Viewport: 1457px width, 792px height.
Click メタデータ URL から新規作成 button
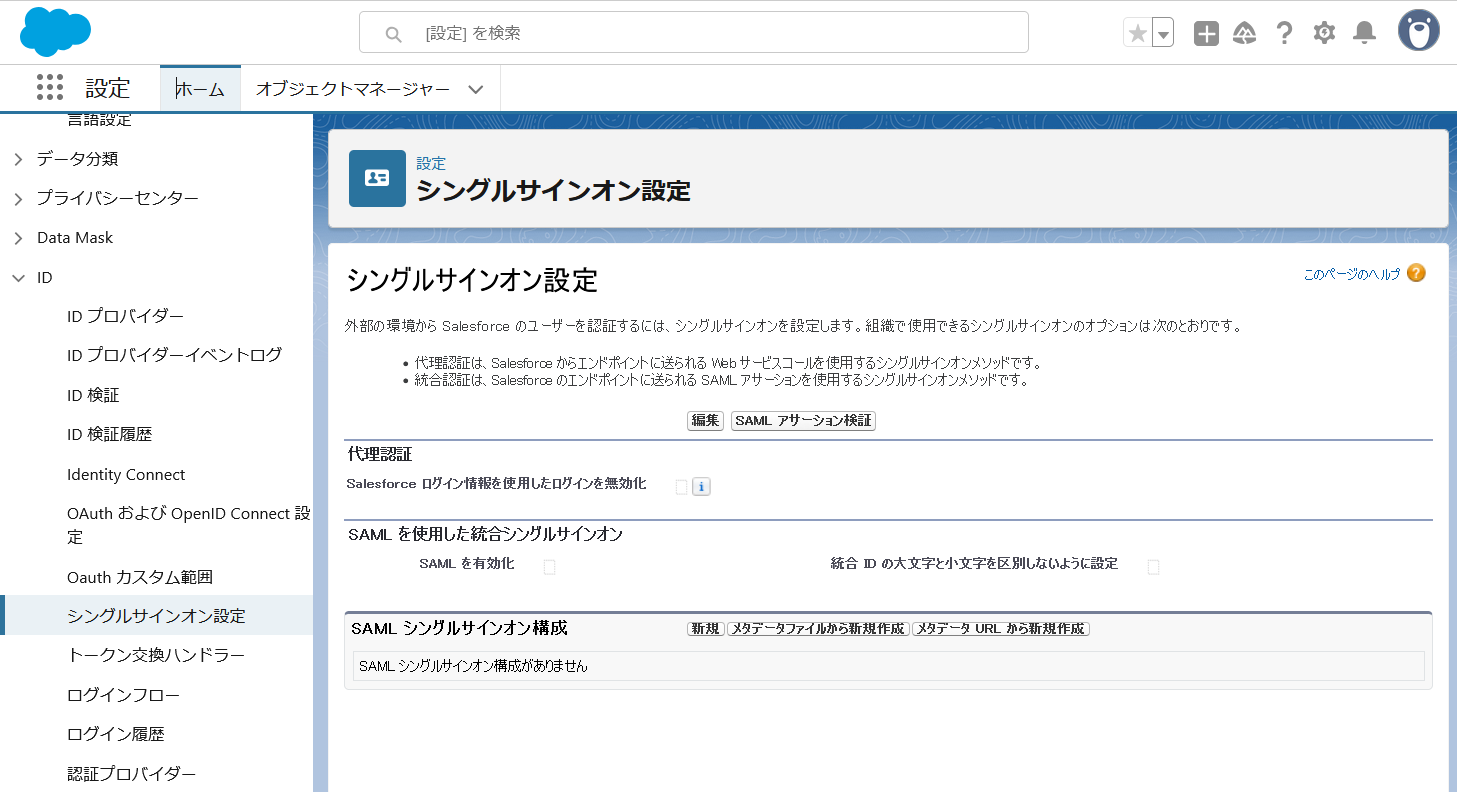[1001, 629]
